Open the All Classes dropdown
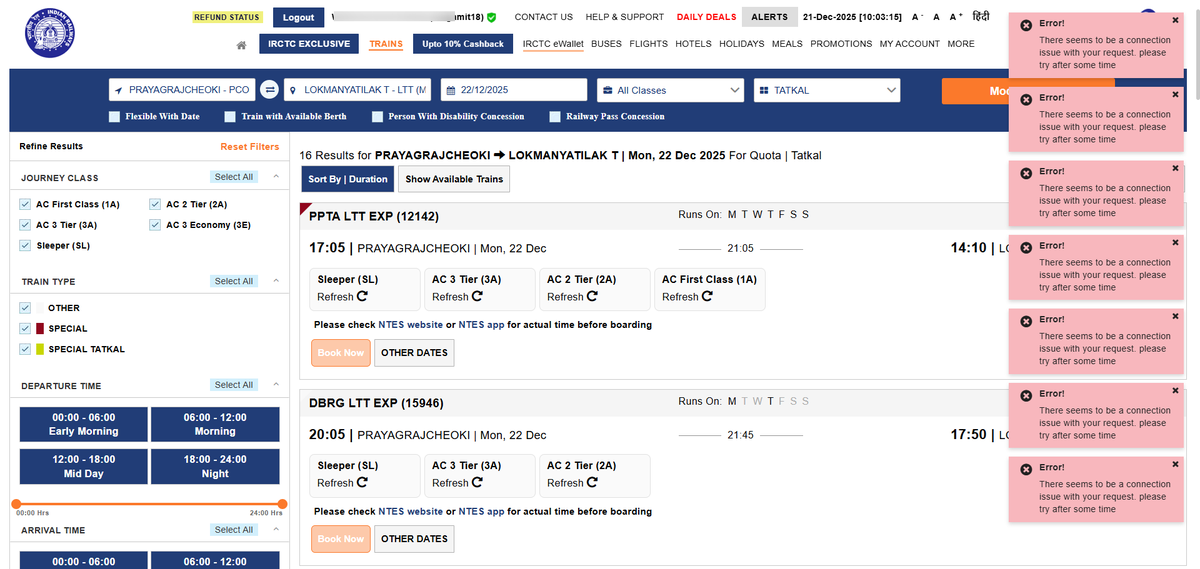 (x=670, y=90)
